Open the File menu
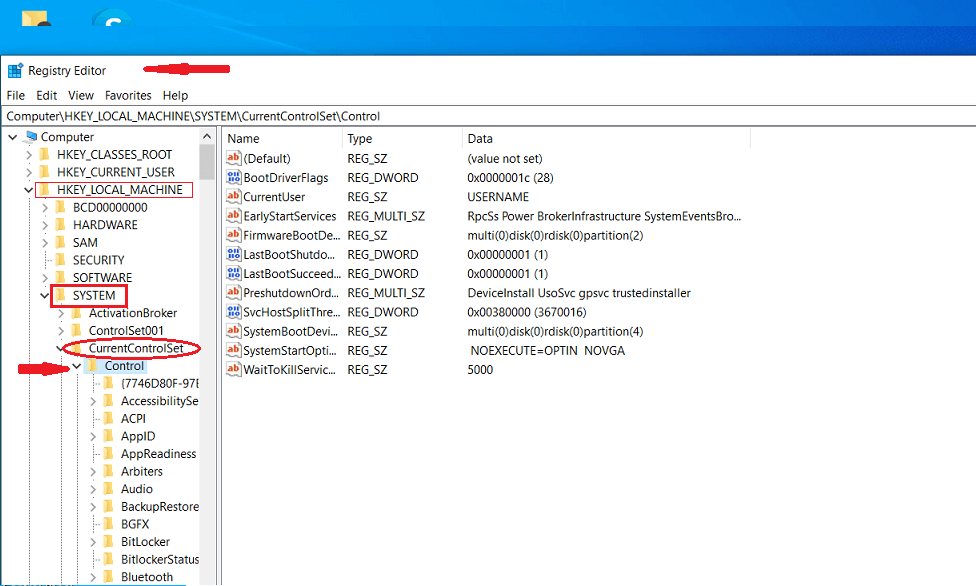The width and height of the screenshot is (976, 586). point(16,95)
